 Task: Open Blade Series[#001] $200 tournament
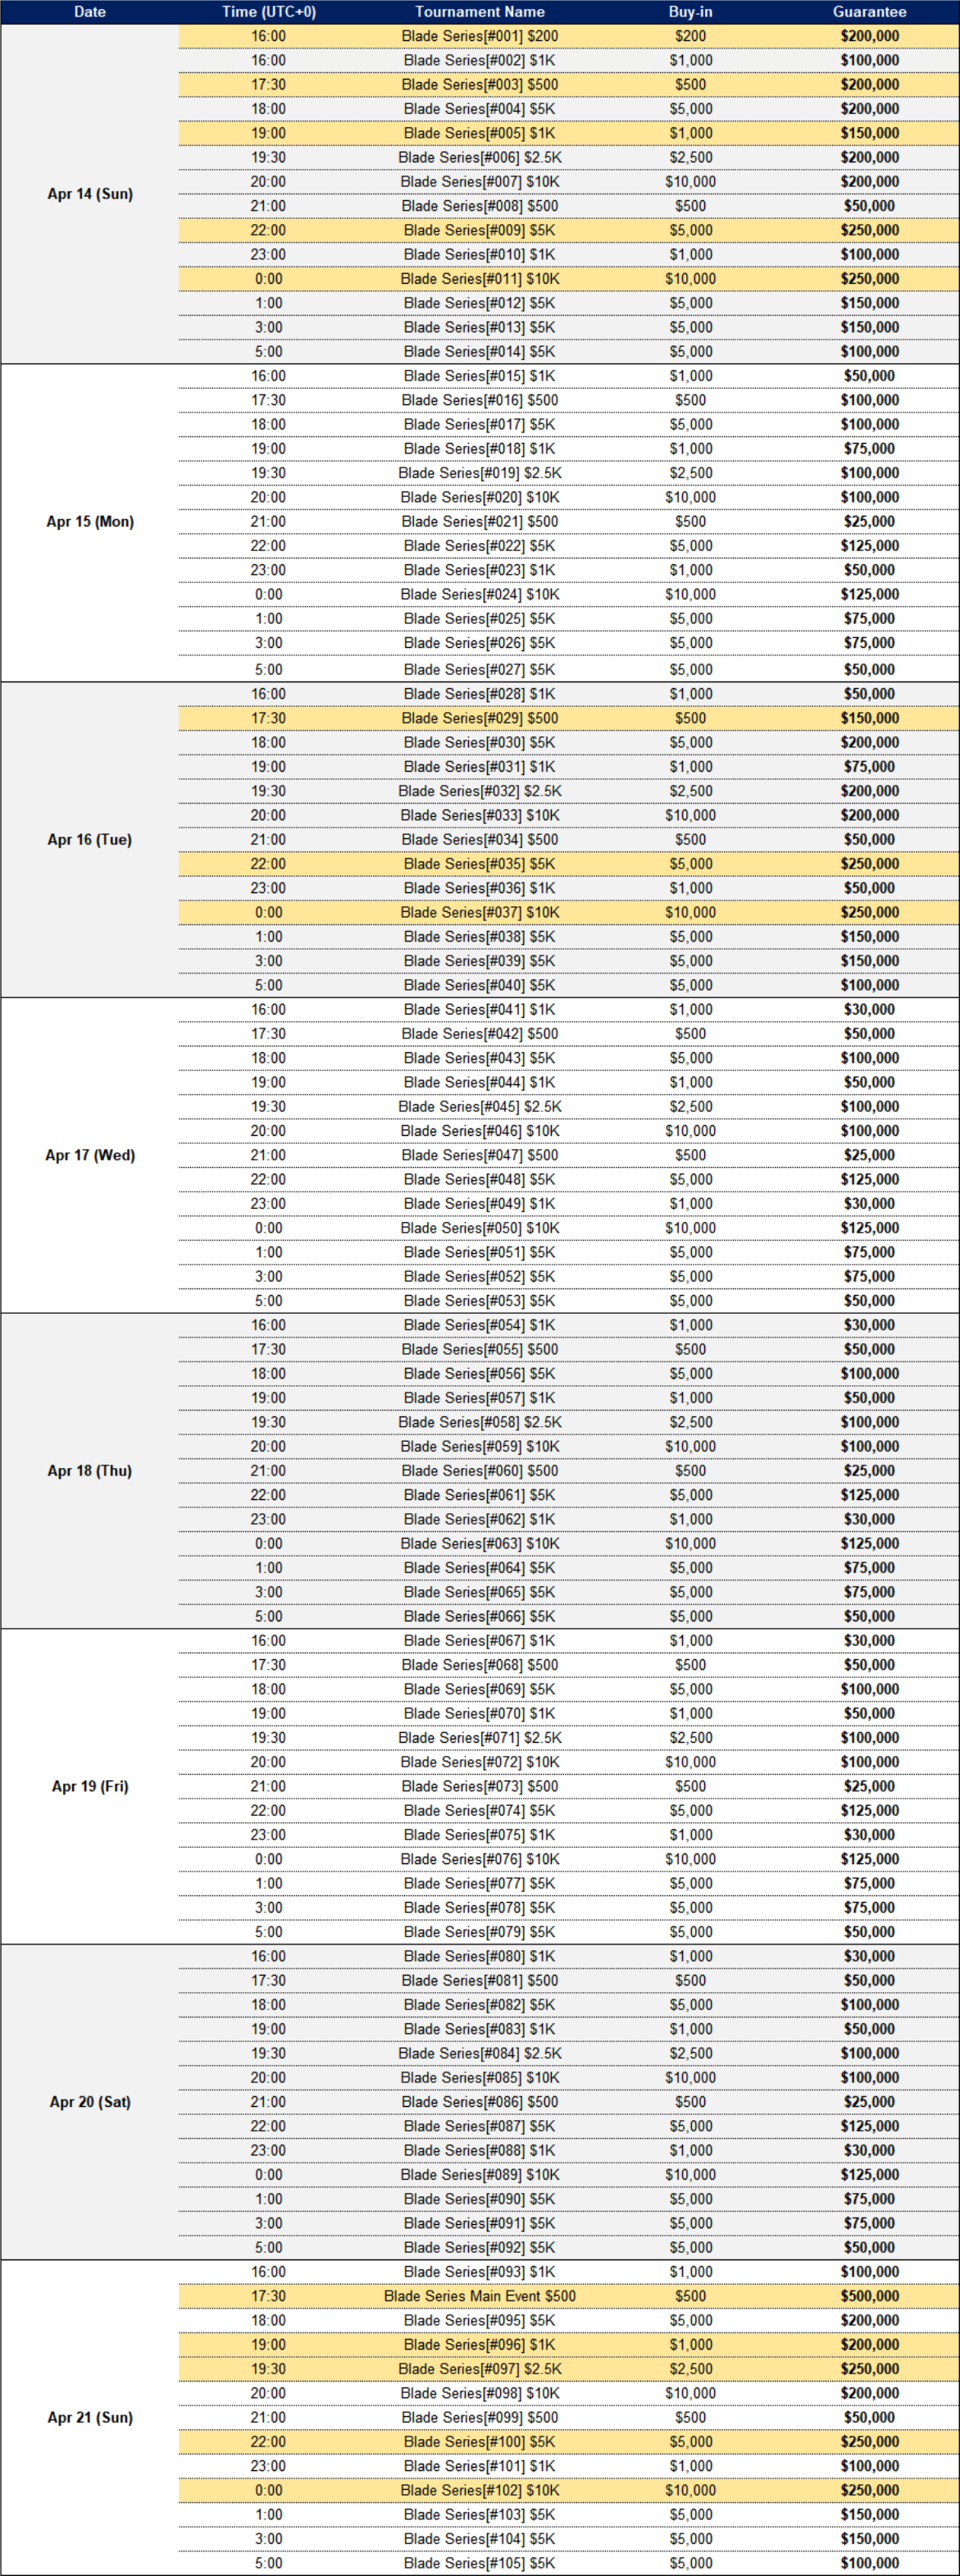coord(480,36)
